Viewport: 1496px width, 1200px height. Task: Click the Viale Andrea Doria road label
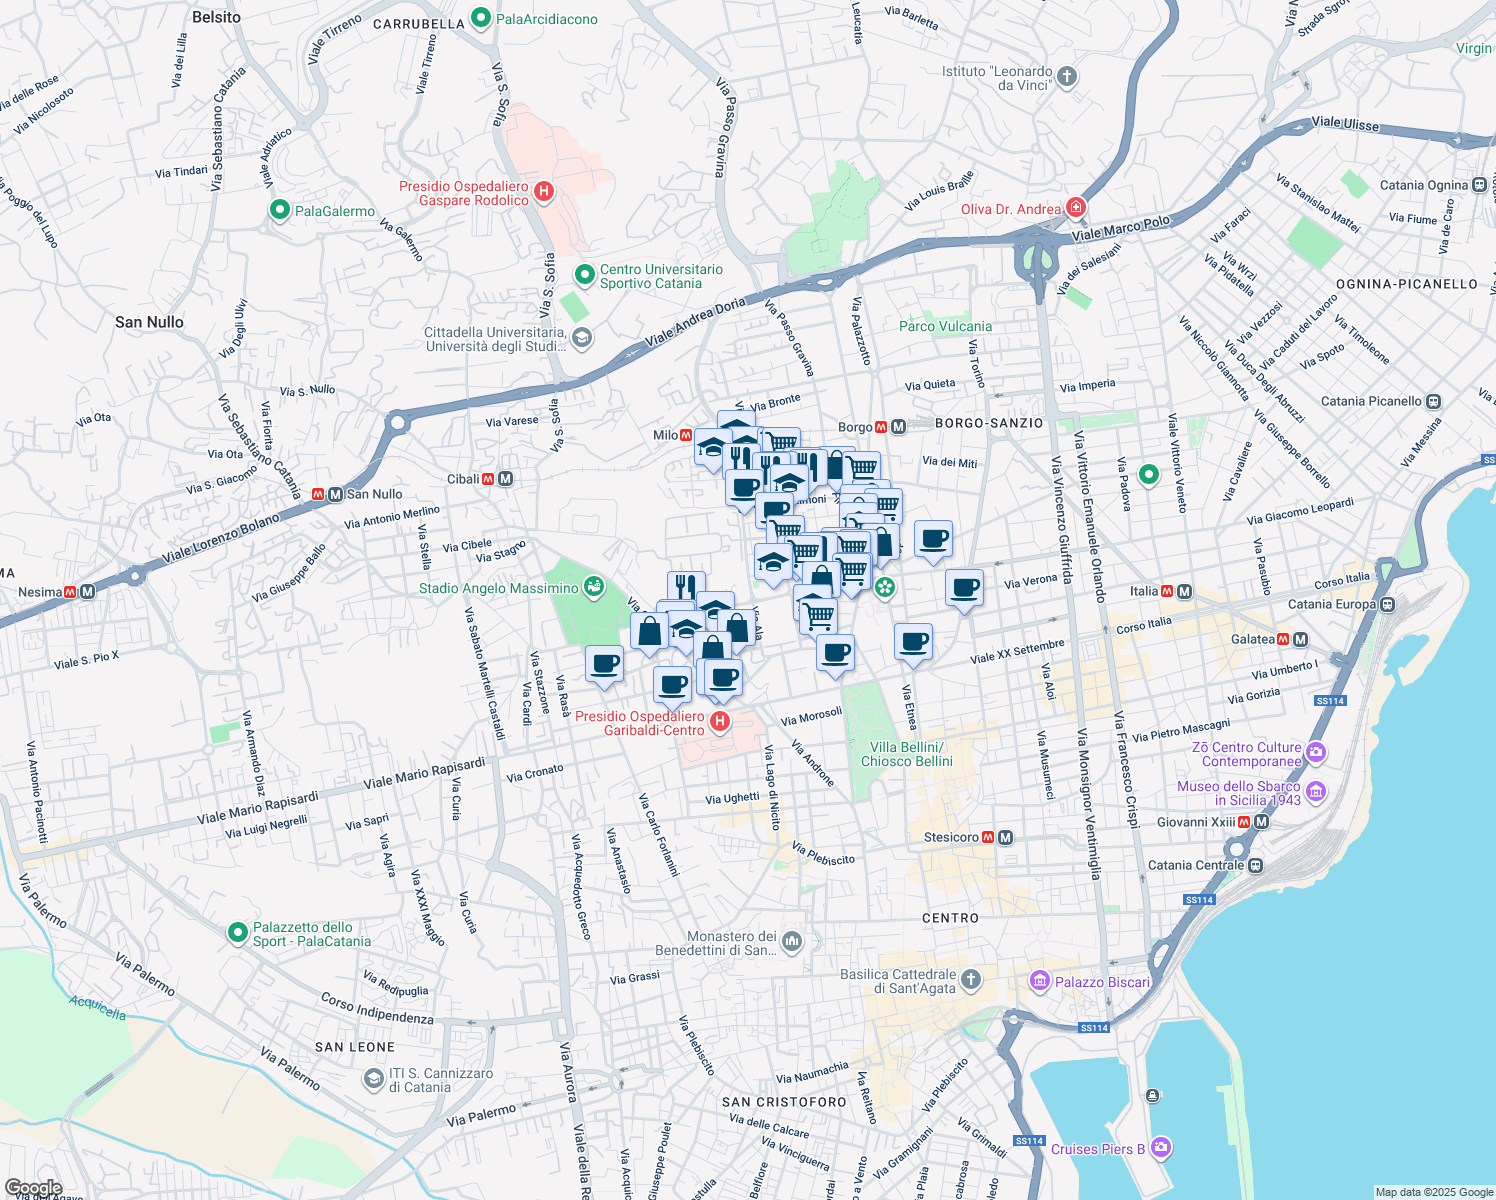tap(695, 323)
